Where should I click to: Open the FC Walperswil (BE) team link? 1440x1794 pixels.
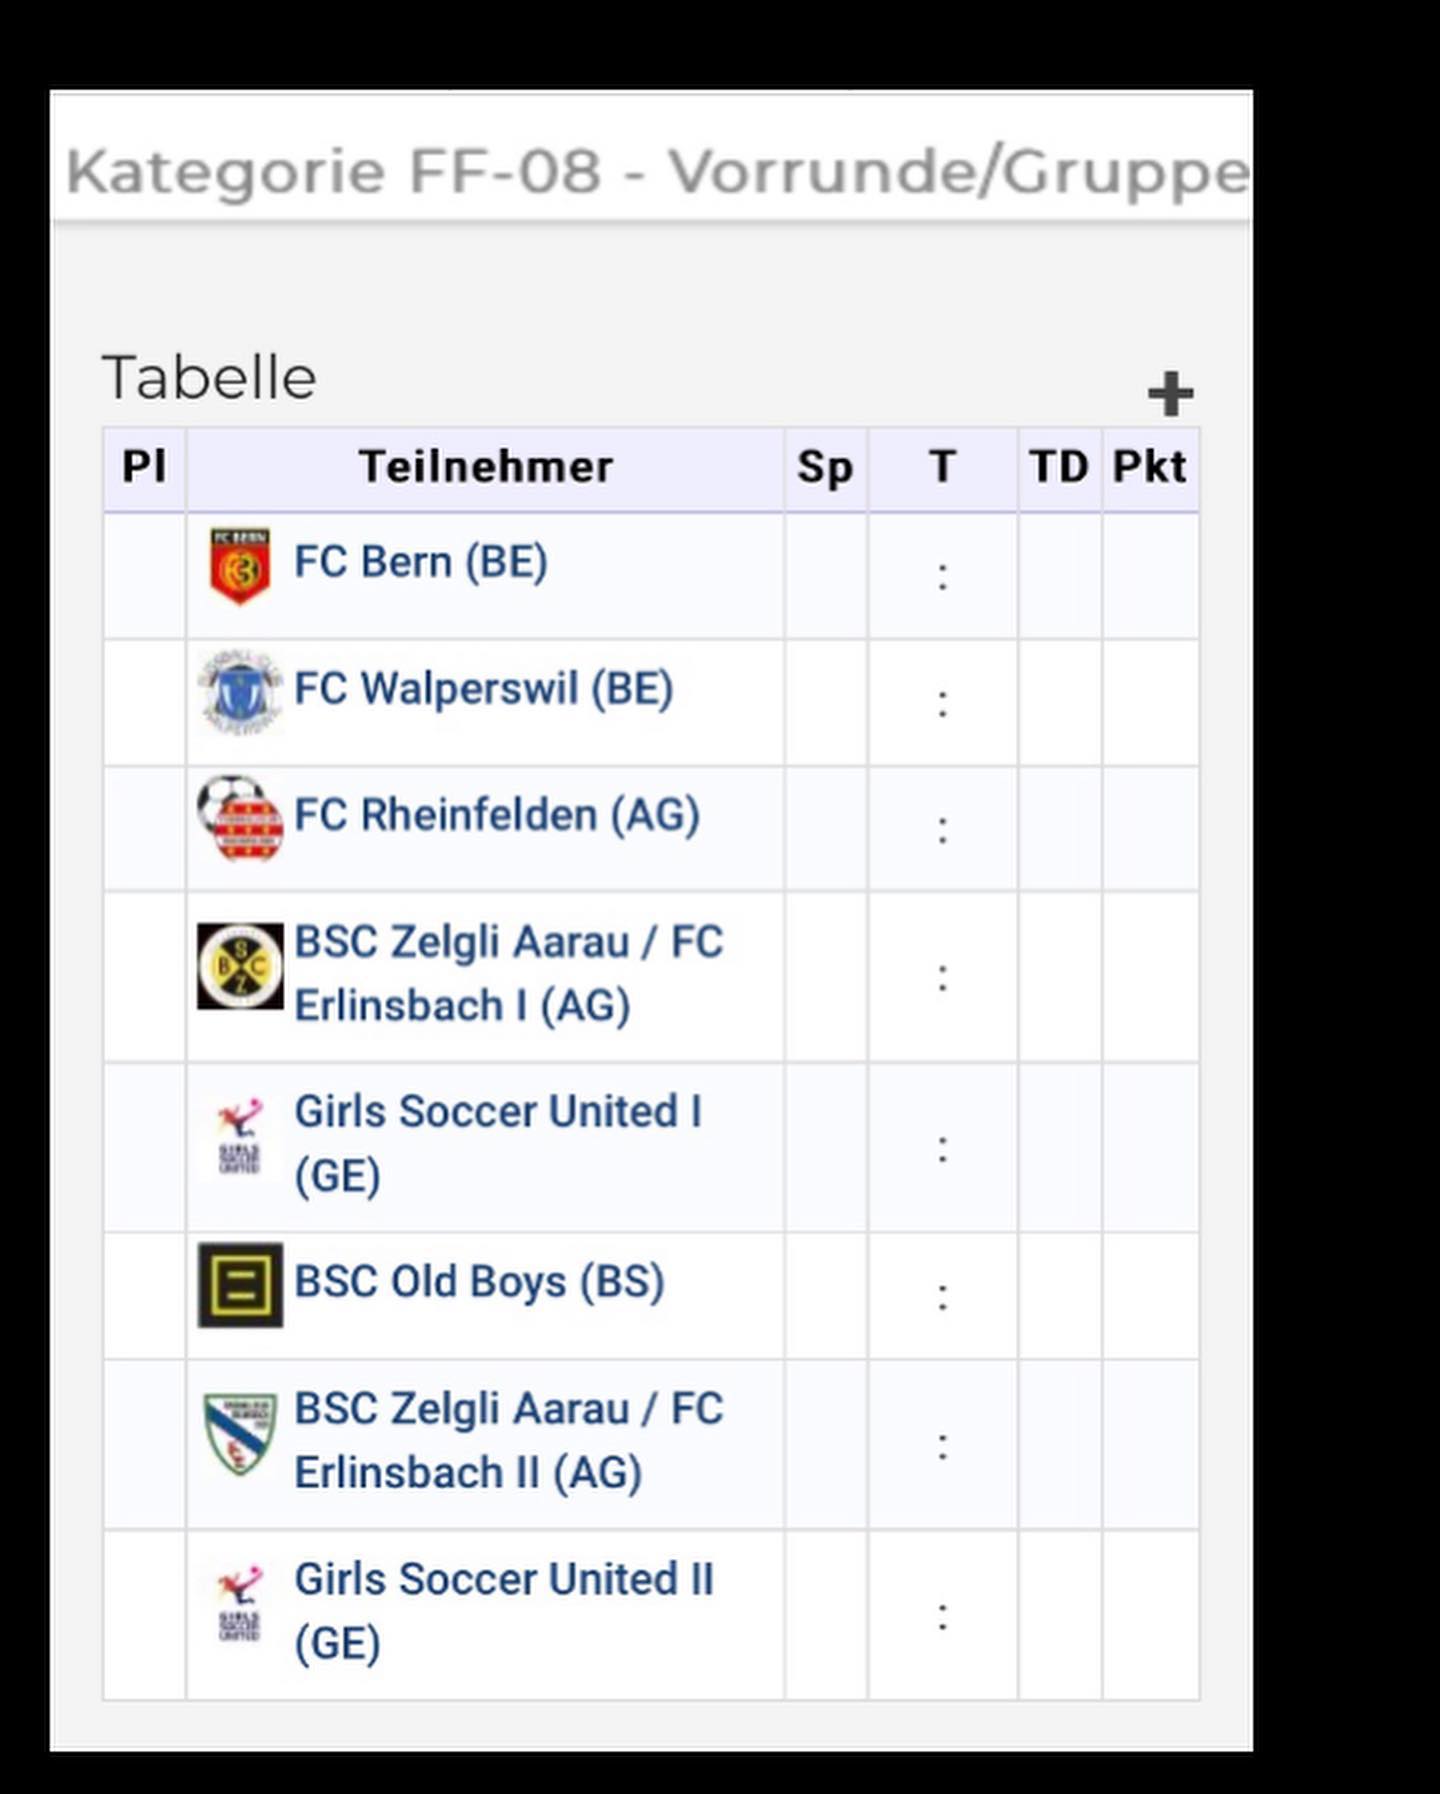pos(484,689)
